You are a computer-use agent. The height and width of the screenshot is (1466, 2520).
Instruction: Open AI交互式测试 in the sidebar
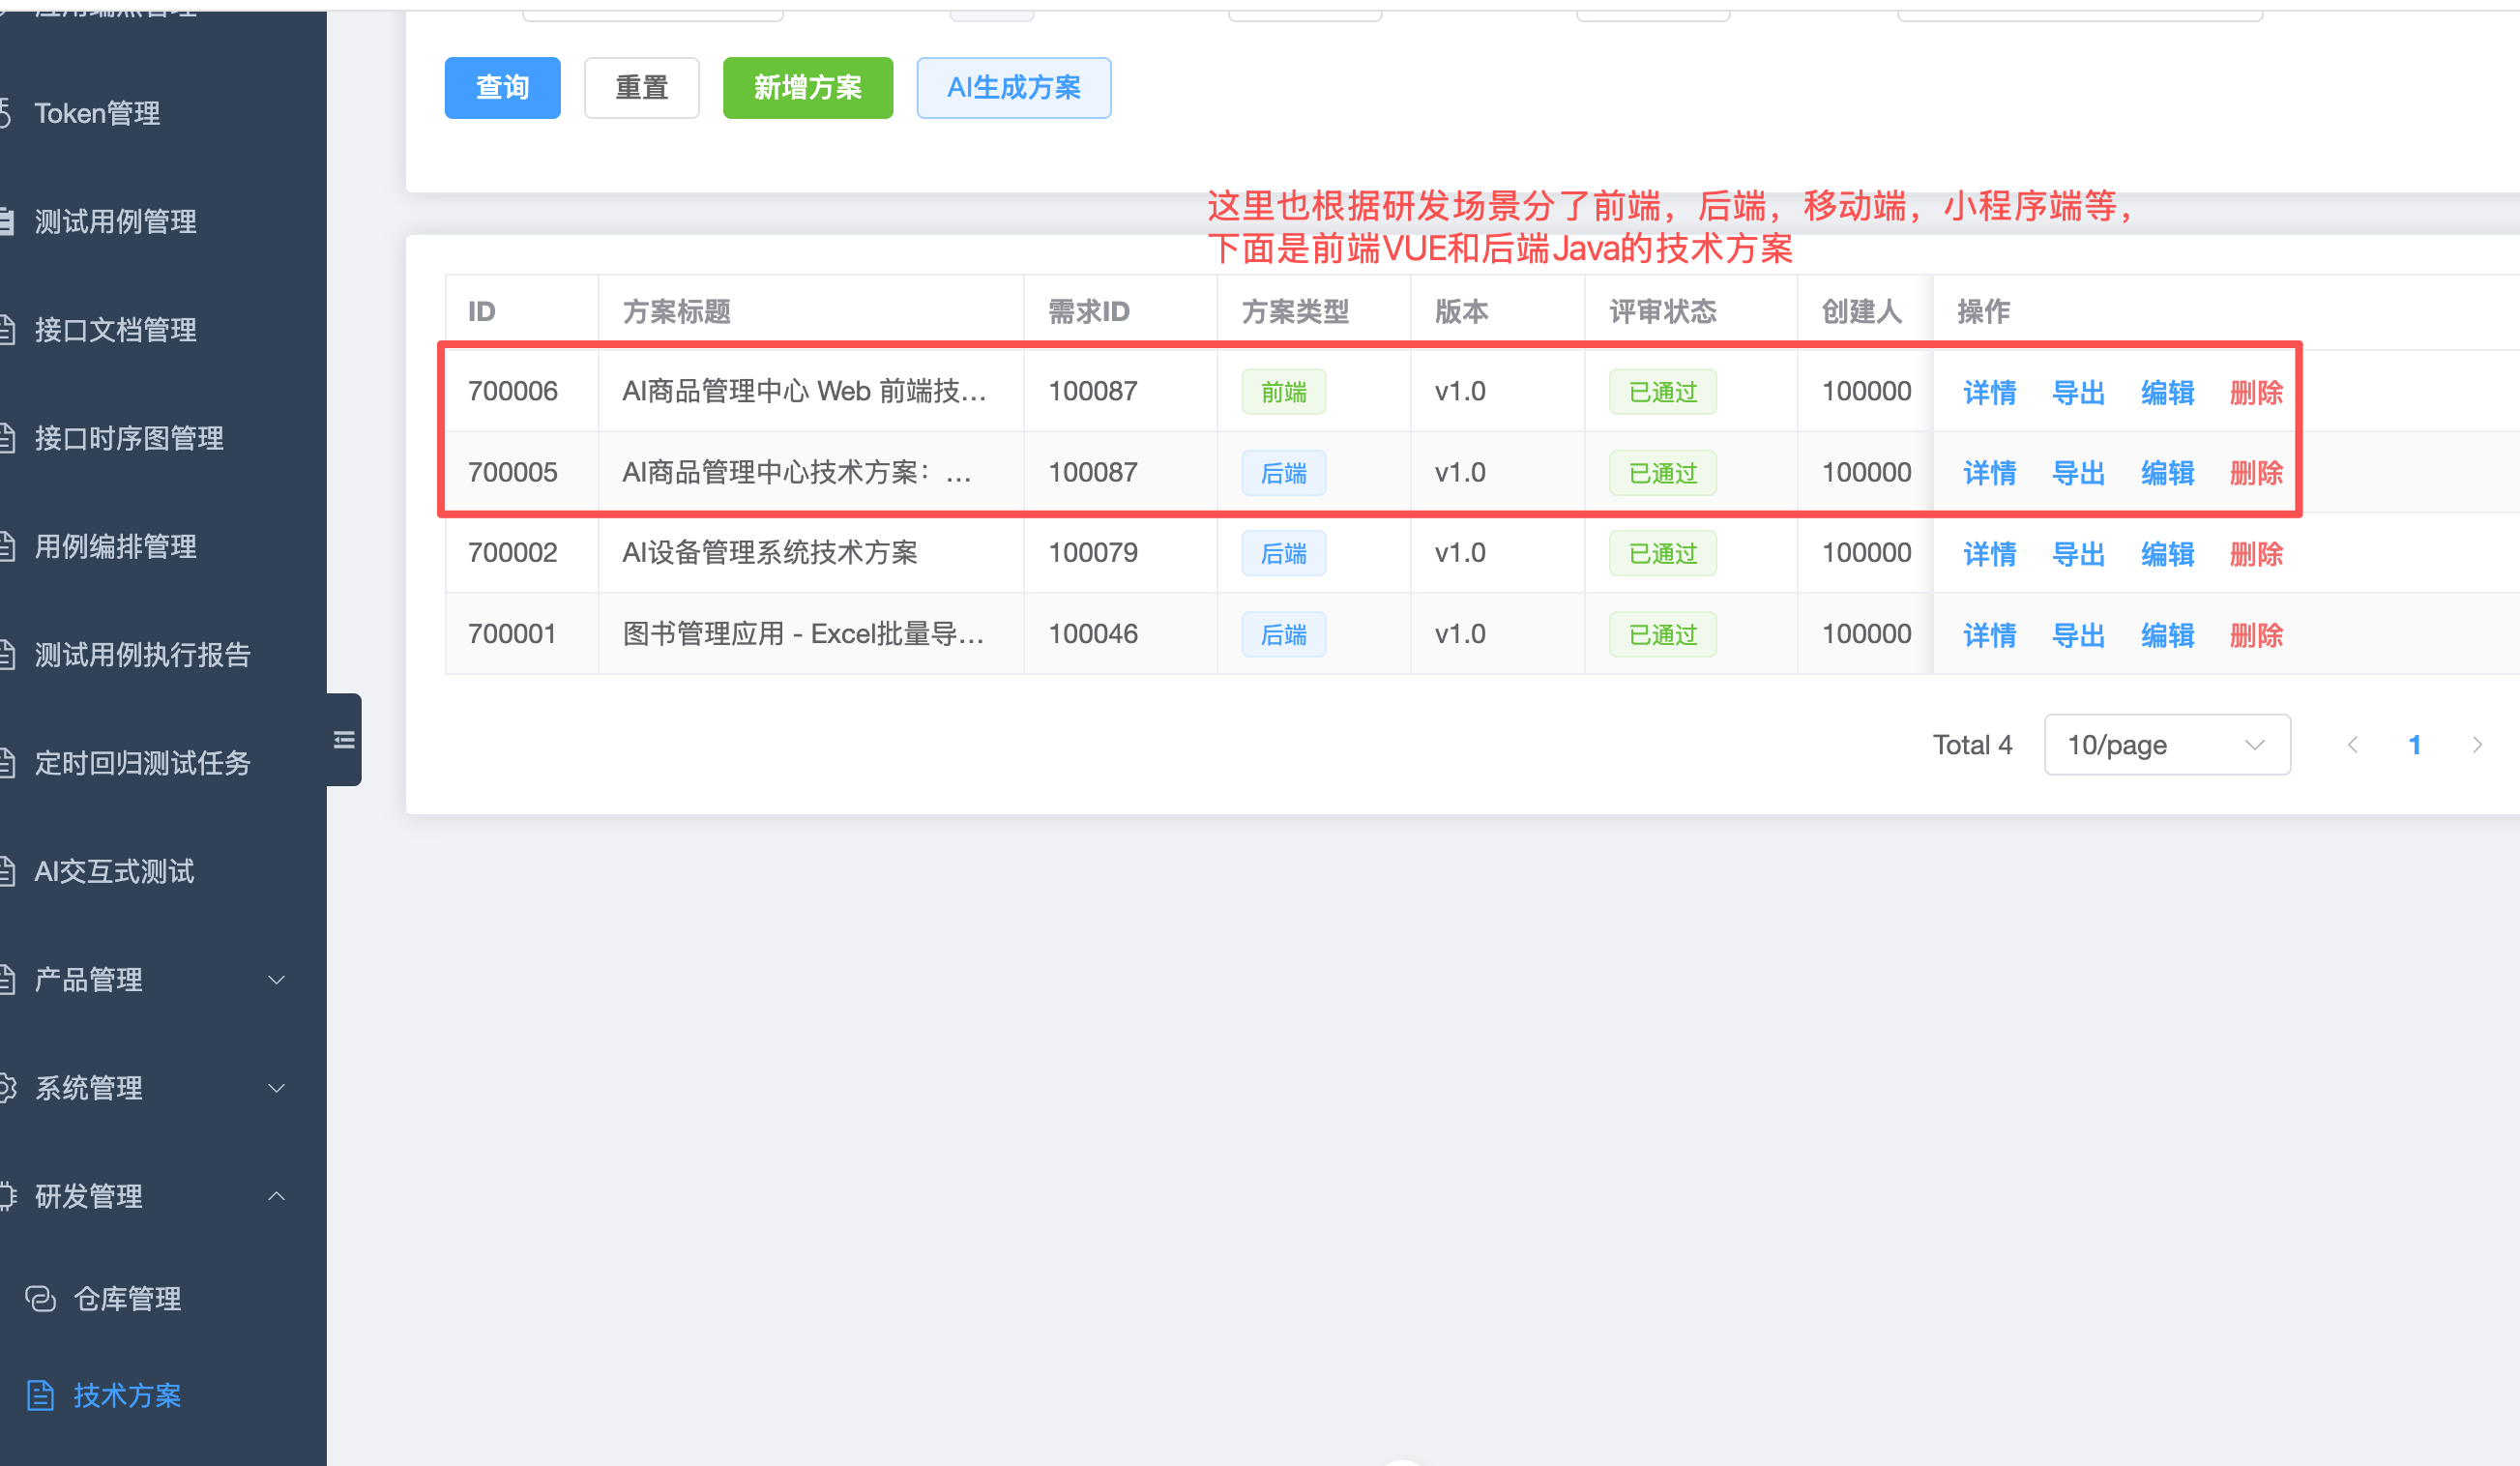tap(114, 871)
